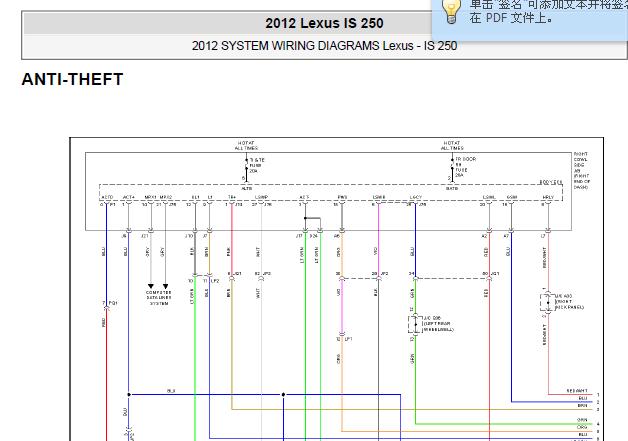Click the RIGHT COWL SIDE J/B label

tap(582, 171)
